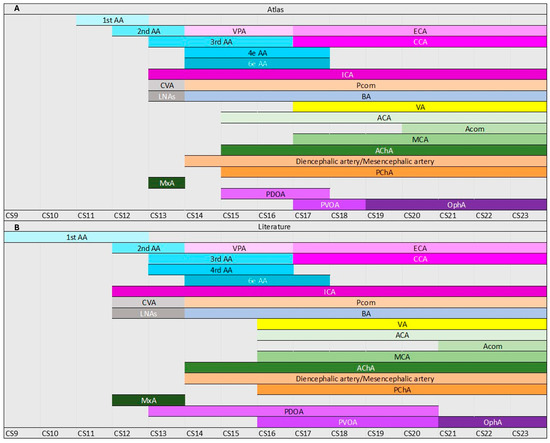Select the MxA bar in panel A

tap(167, 183)
